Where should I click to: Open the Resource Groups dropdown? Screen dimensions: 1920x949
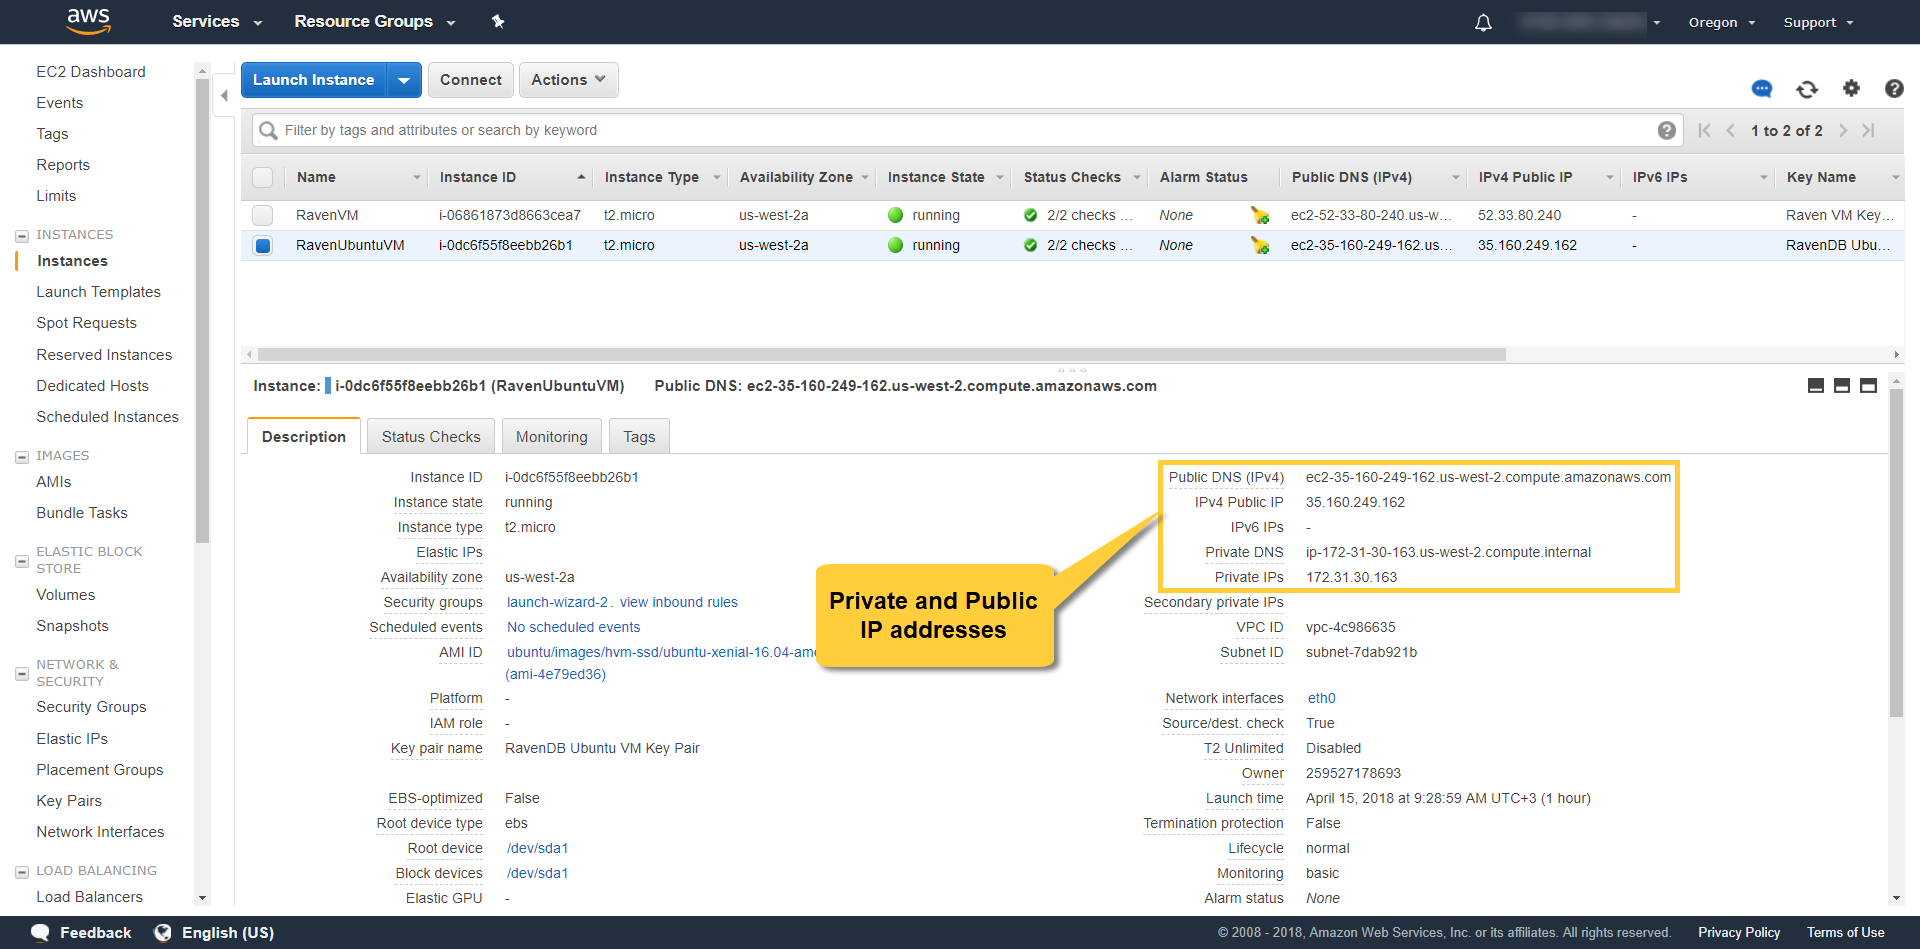point(375,21)
